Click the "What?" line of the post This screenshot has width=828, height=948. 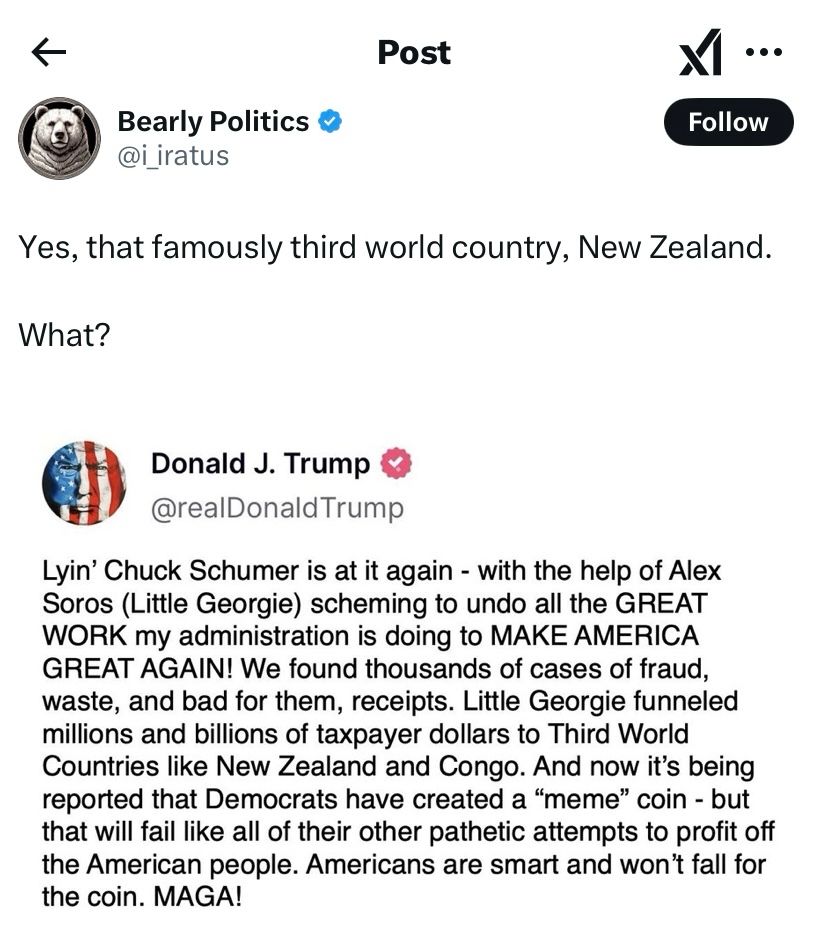pos(64,334)
